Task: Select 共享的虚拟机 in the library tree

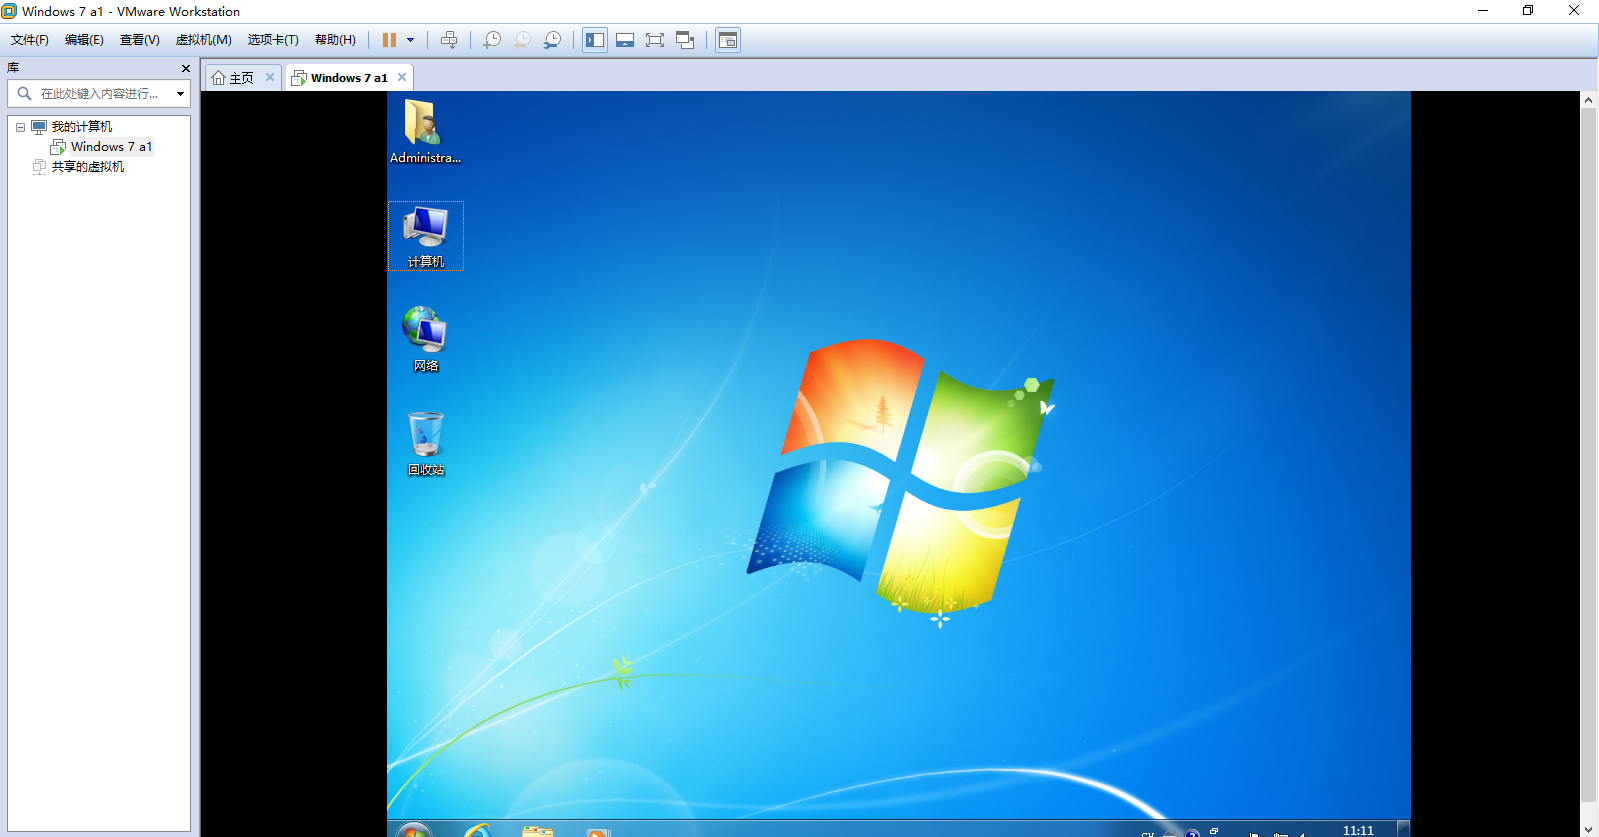Action: pyautogui.click(x=88, y=167)
